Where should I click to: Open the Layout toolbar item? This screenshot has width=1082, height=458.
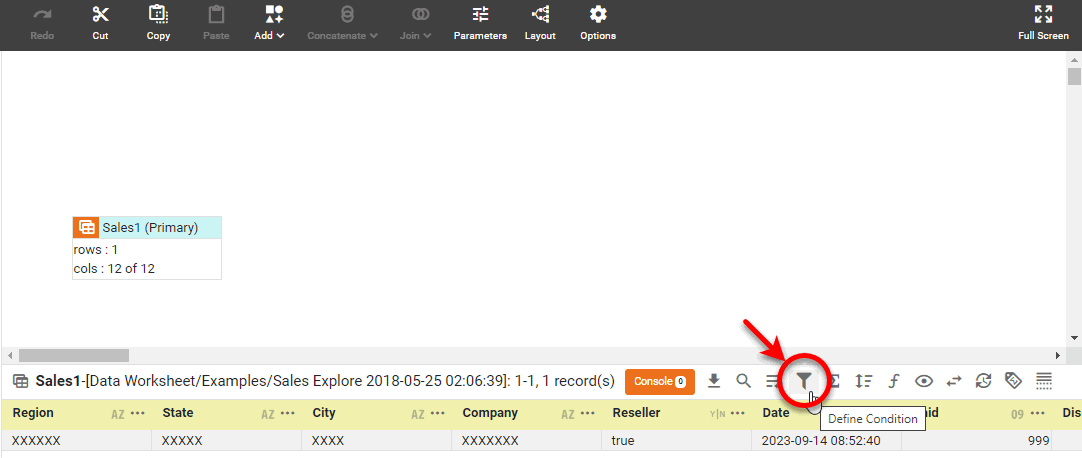[x=540, y=22]
